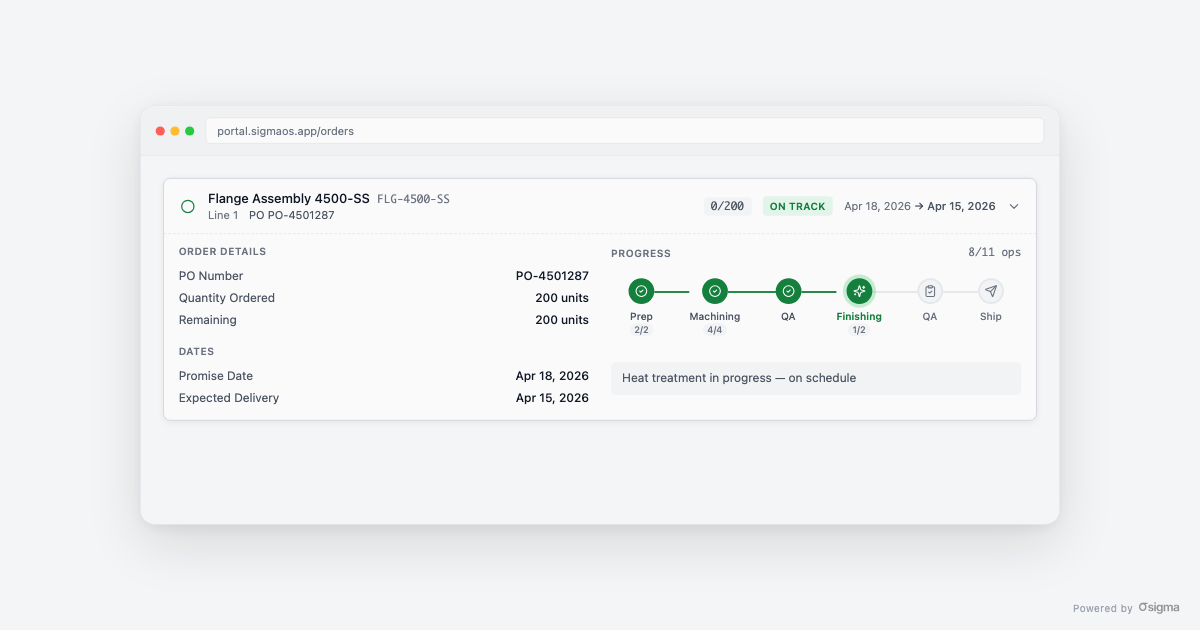Switch to the PROGRESS section
1200x630 pixels.
(x=641, y=253)
